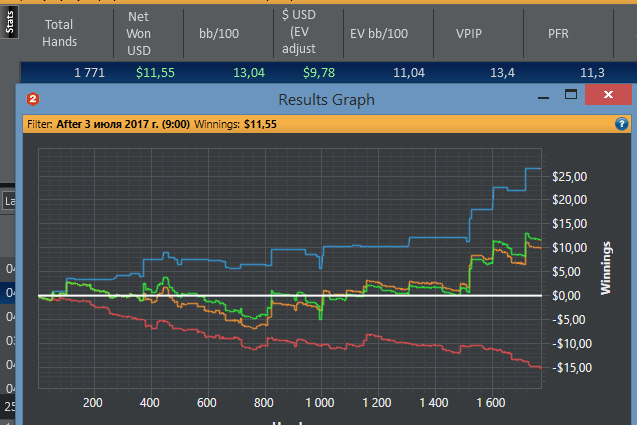Click the -$15,00 axis label
The width and height of the screenshot is (637, 425).
tap(572, 368)
